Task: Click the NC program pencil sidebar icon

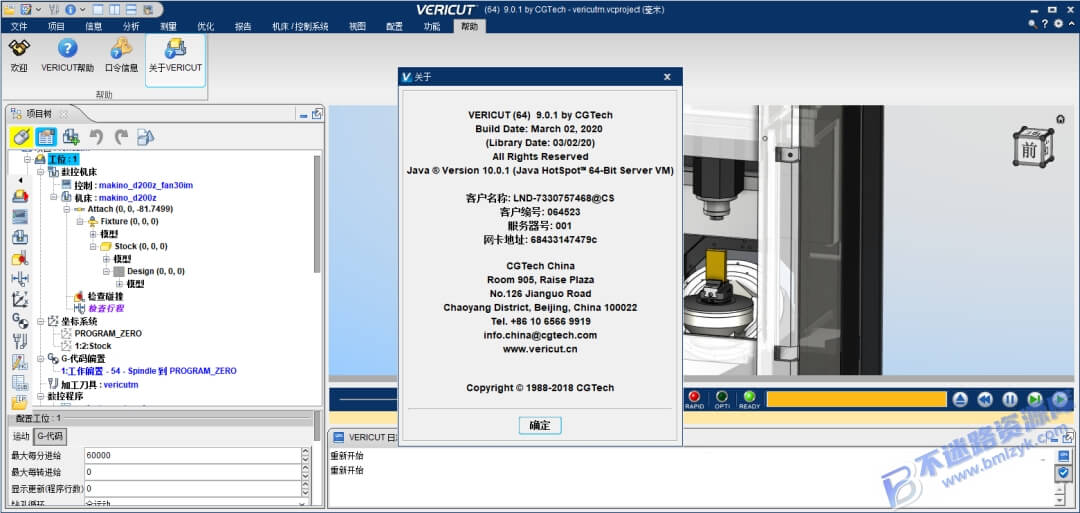Action: coord(20,362)
